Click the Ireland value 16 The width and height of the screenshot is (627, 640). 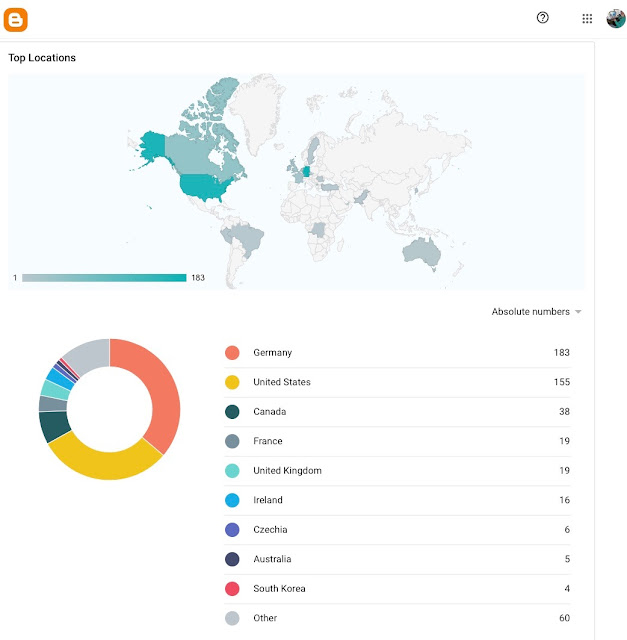tap(565, 500)
